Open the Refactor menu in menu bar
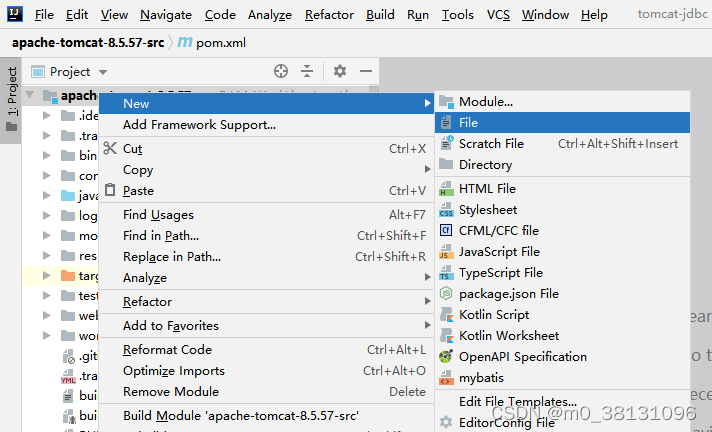Image resolution: width=712 pixels, height=432 pixels. 329,15
